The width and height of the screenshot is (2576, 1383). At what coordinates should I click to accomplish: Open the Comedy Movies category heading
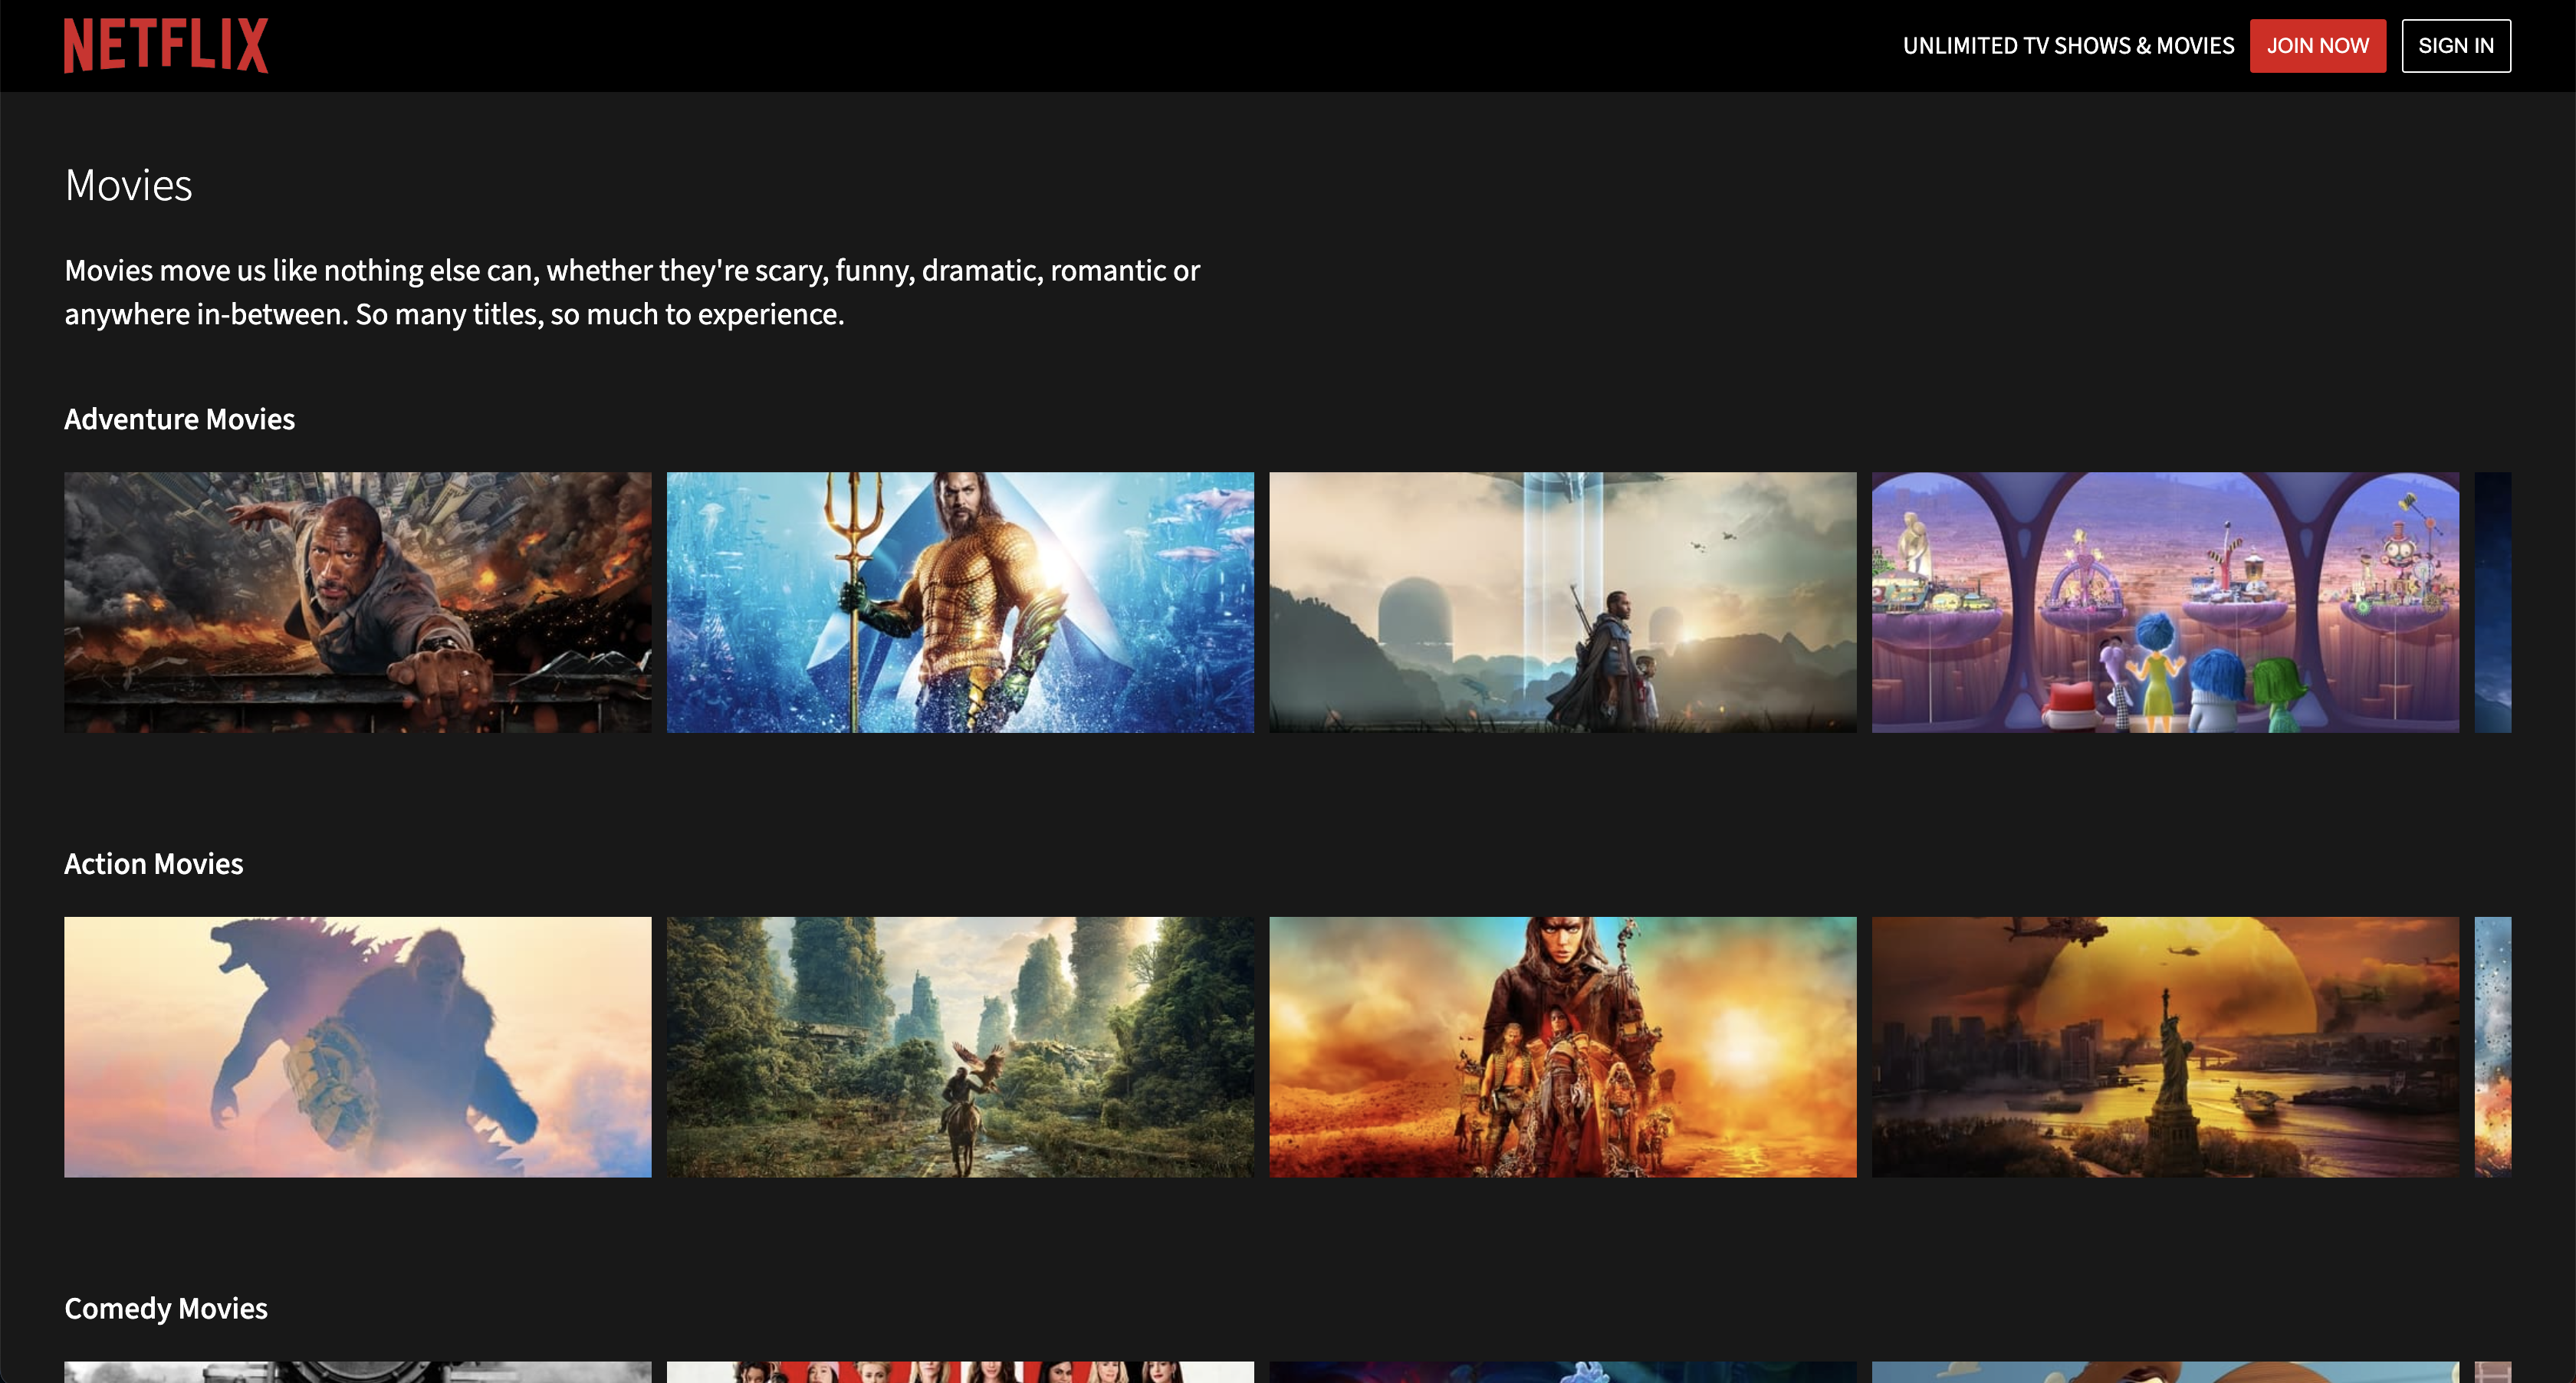[x=165, y=1308]
